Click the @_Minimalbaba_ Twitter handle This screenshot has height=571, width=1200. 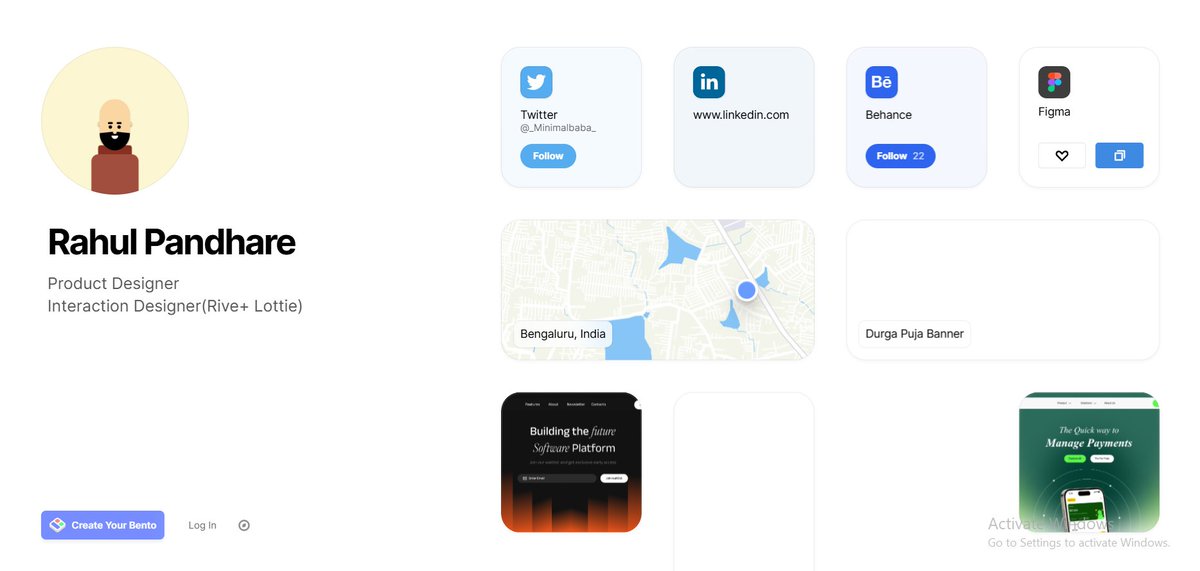[x=558, y=128]
